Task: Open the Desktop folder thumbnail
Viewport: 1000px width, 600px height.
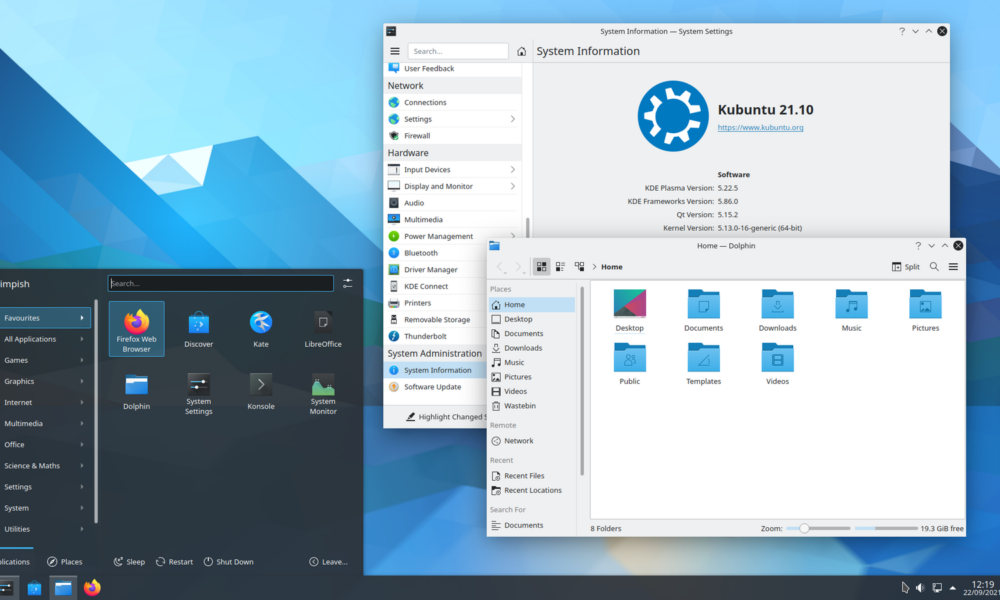Action: coord(629,310)
